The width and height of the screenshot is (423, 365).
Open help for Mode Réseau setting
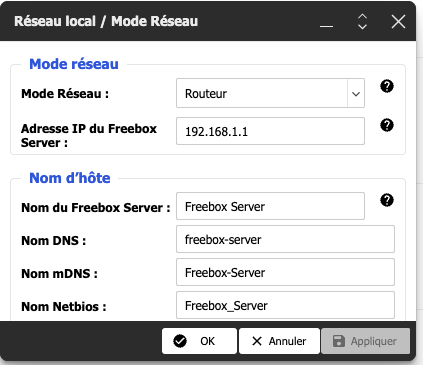[387, 86]
